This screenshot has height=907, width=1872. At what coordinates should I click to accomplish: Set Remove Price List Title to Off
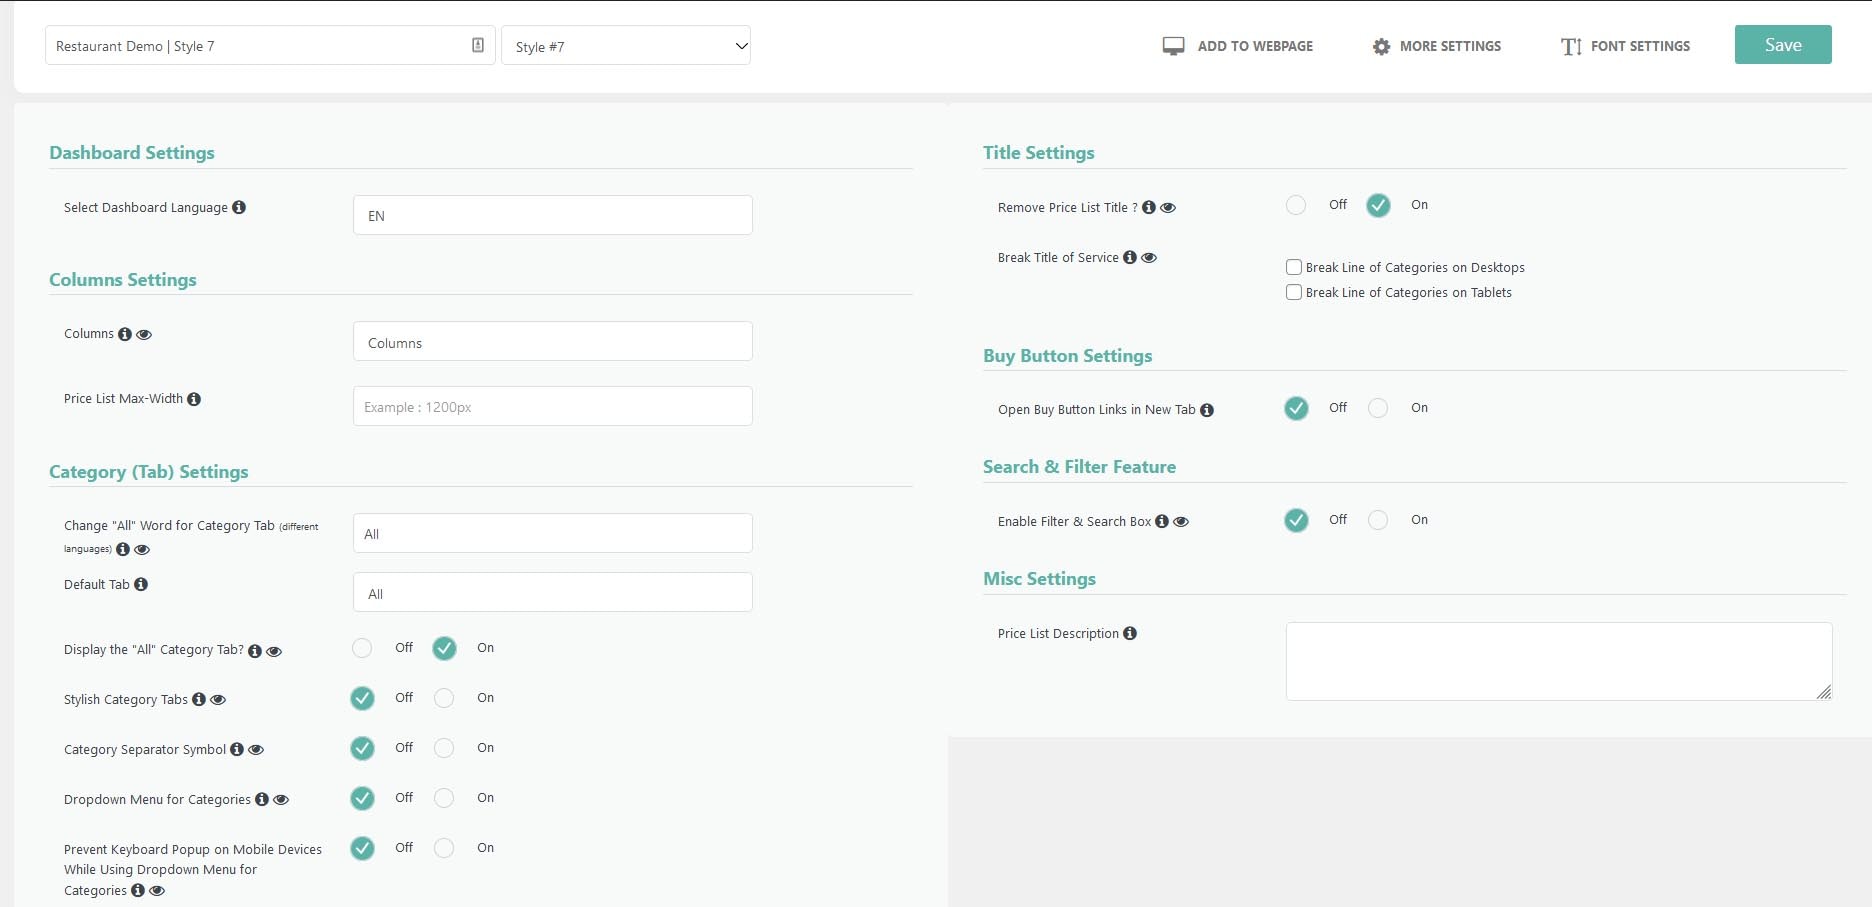pyautogui.click(x=1296, y=205)
